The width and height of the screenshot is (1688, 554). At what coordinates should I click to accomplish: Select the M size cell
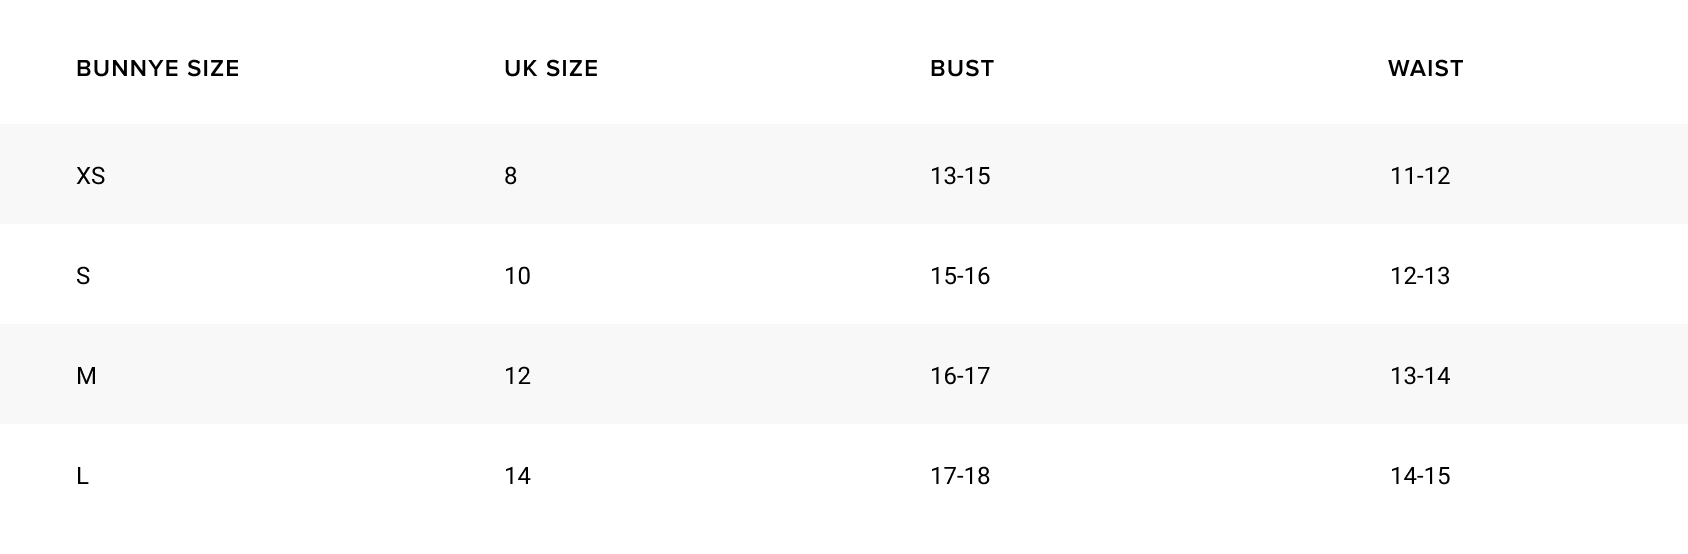click(87, 376)
